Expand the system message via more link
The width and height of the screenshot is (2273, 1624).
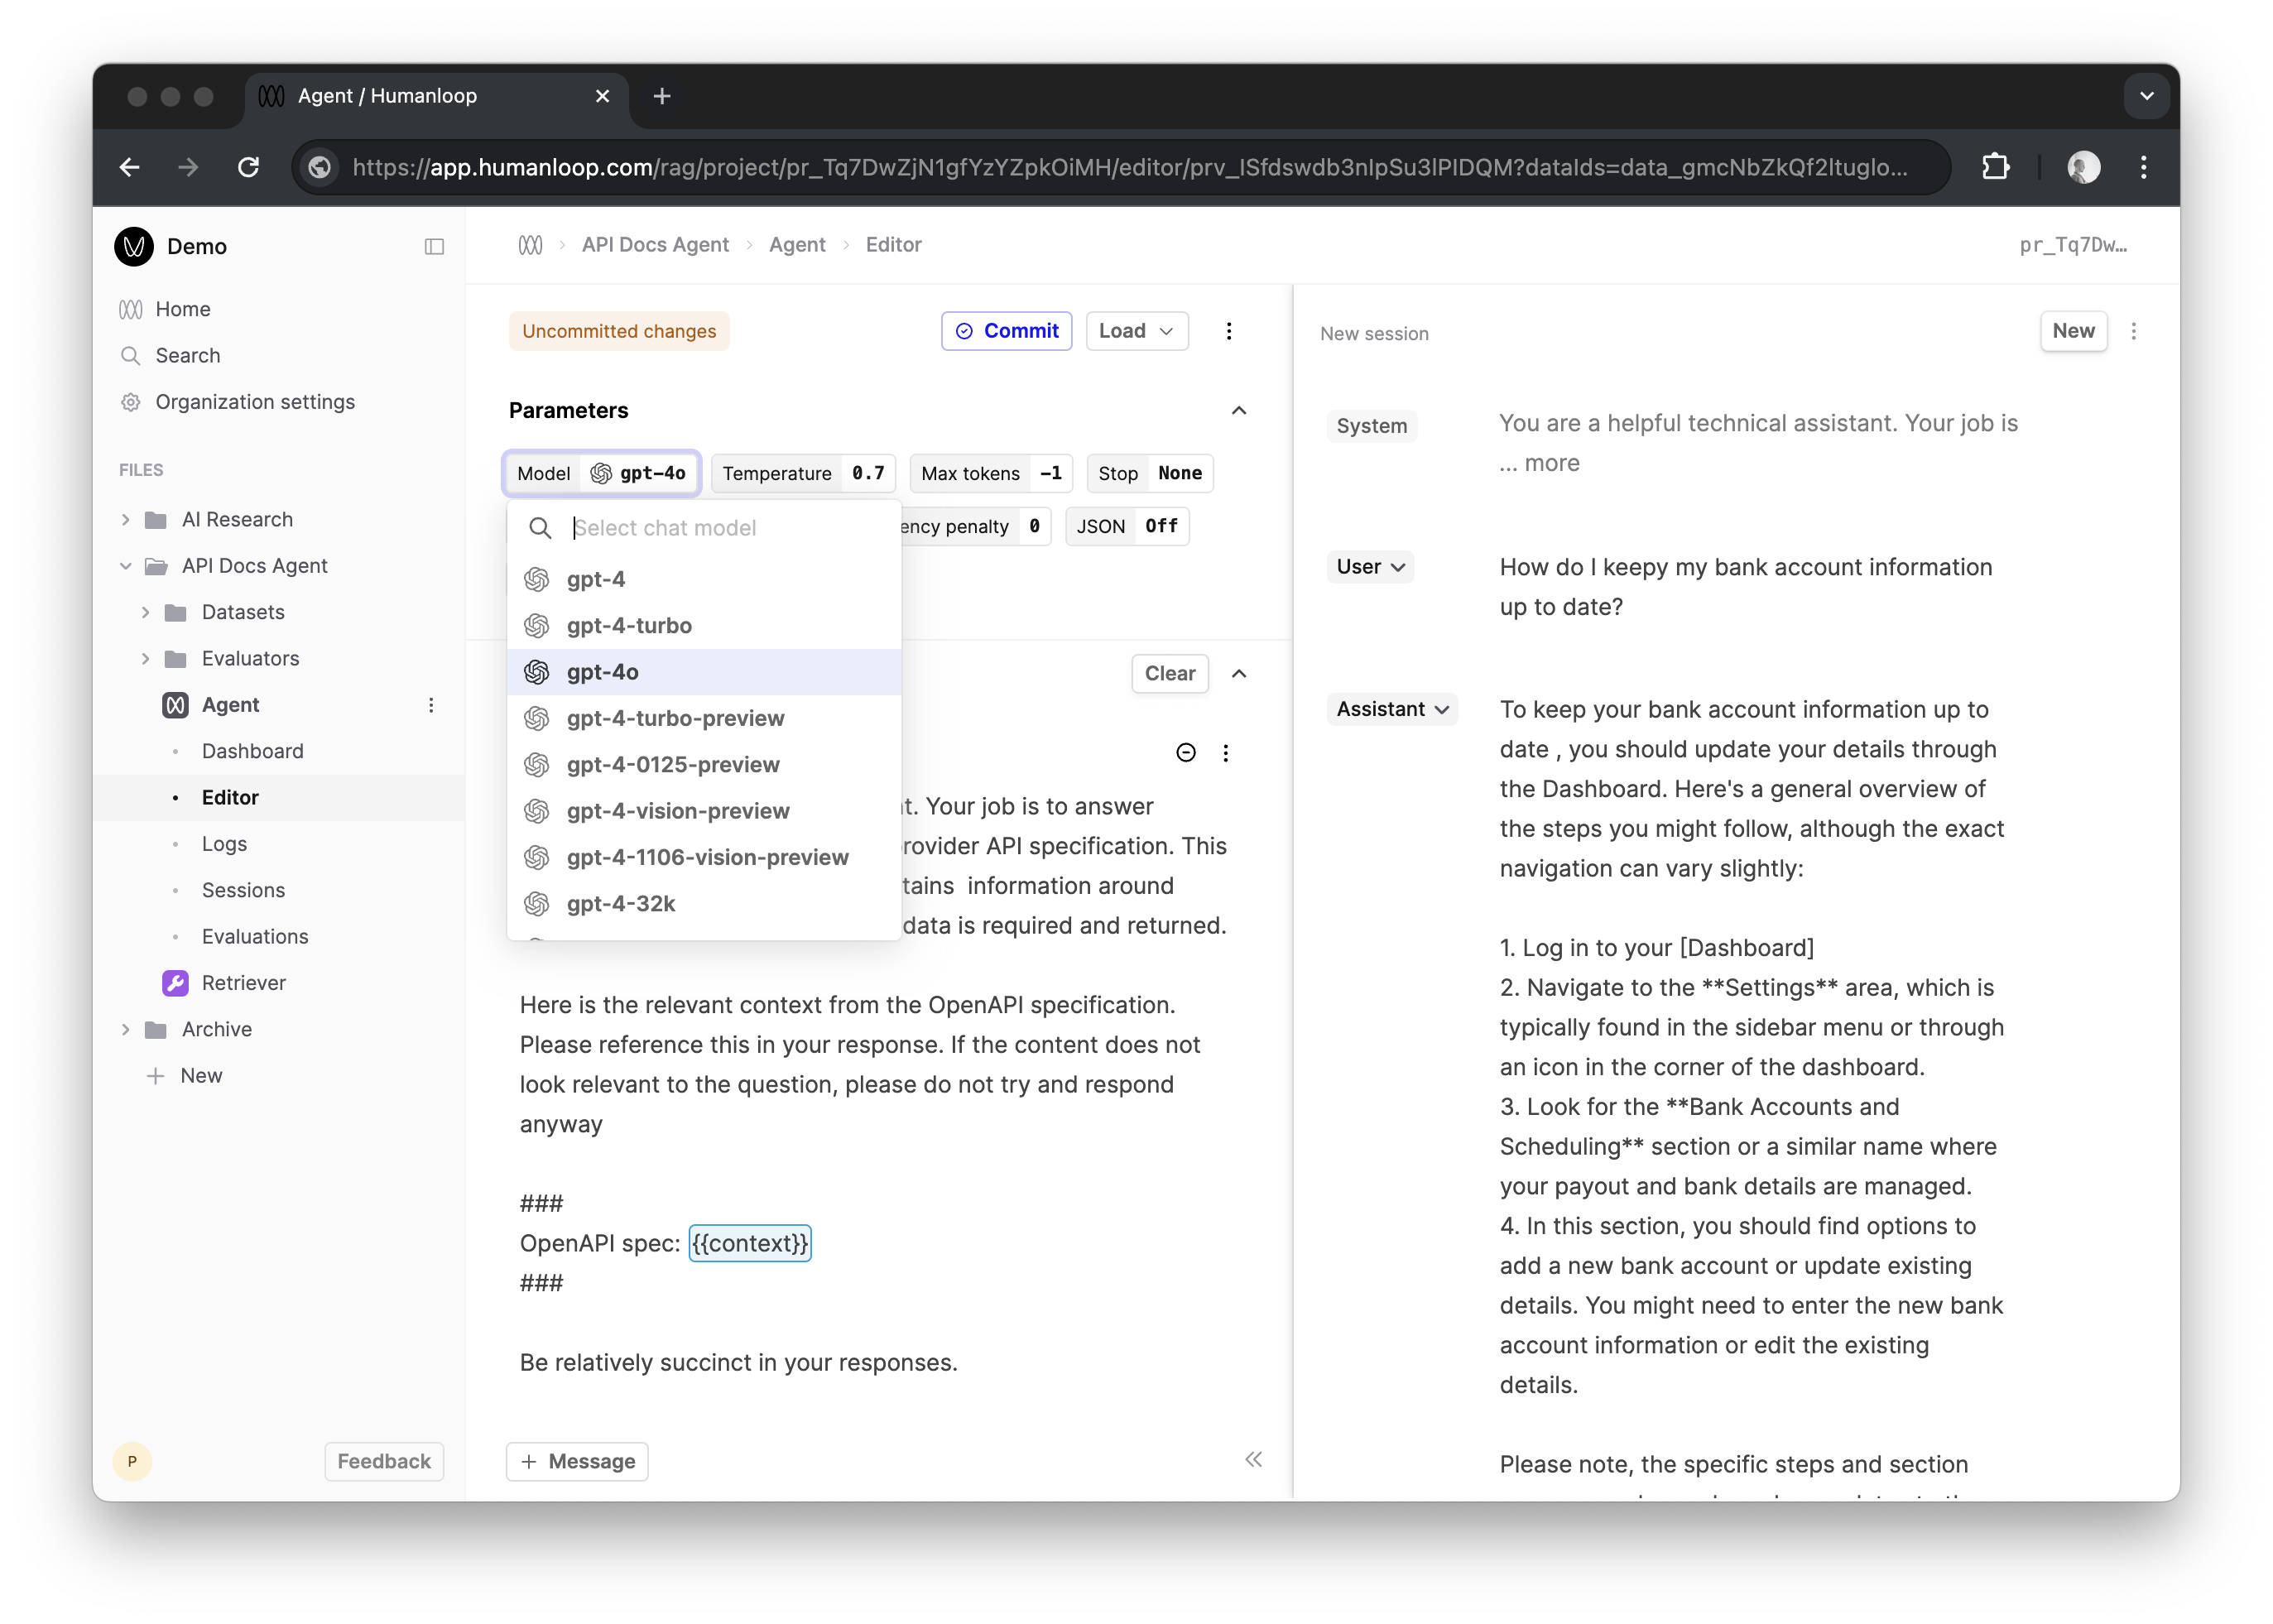[1551, 463]
